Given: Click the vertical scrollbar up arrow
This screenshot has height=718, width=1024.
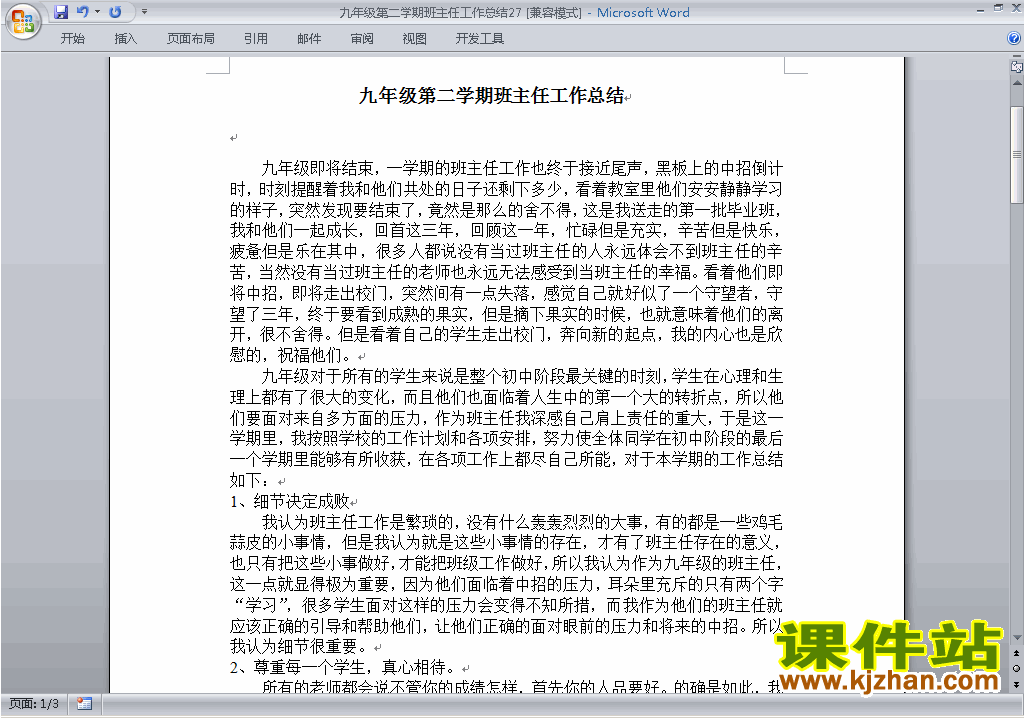Looking at the screenshot, I should click(1017, 84).
